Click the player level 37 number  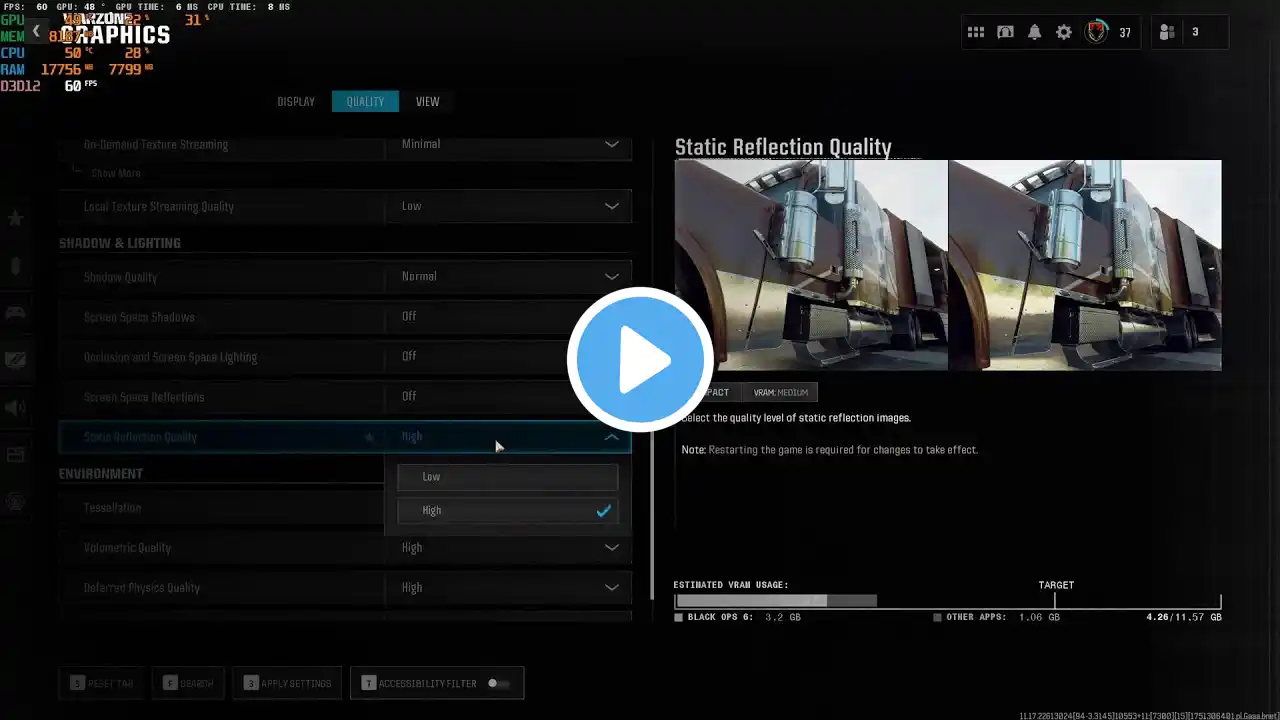click(x=1125, y=32)
